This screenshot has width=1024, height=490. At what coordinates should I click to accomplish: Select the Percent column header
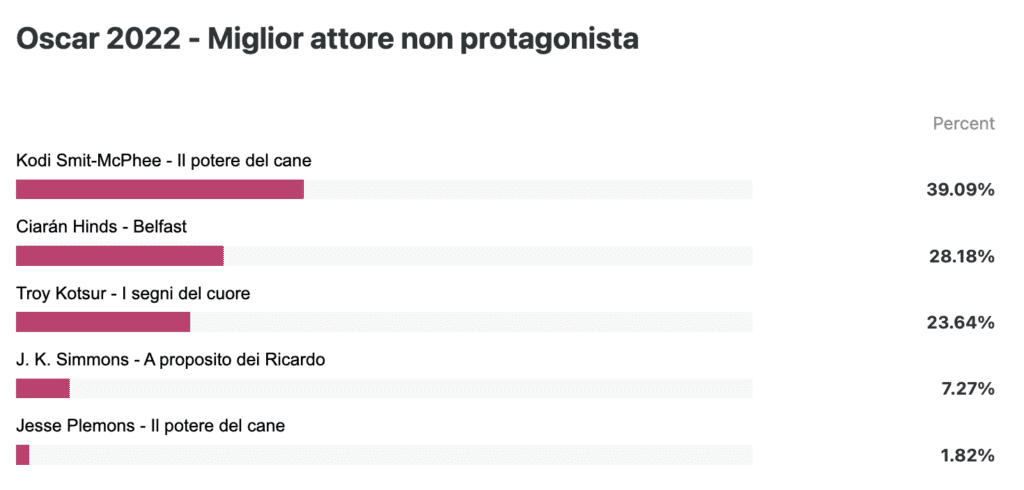(963, 123)
